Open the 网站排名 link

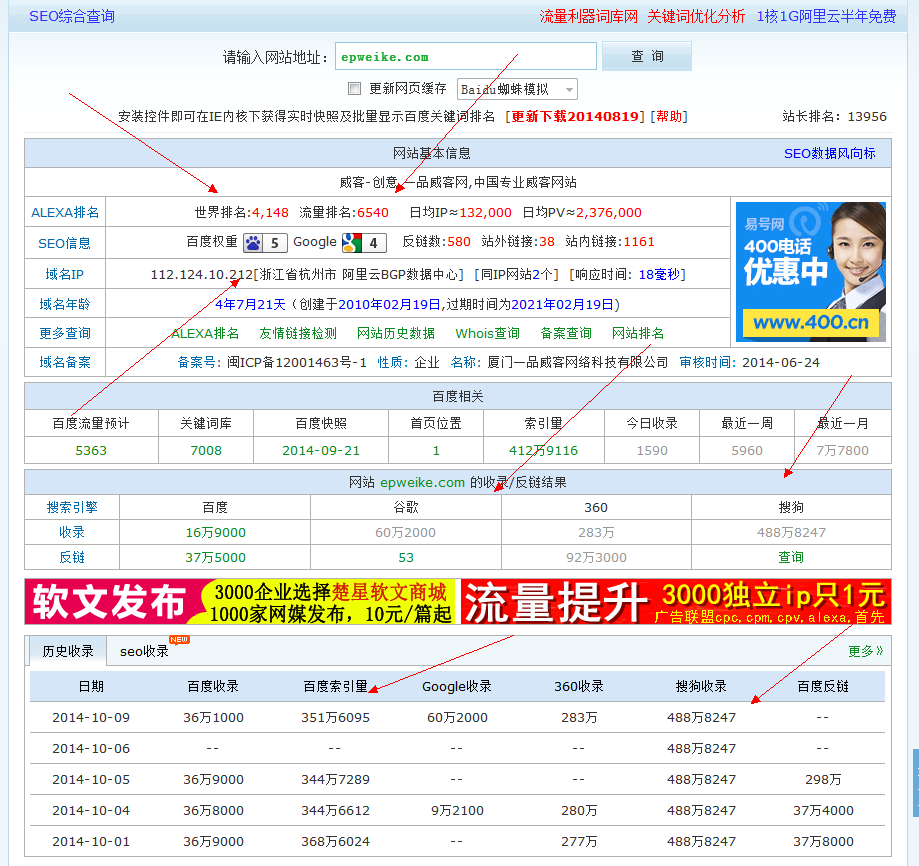(x=638, y=333)
